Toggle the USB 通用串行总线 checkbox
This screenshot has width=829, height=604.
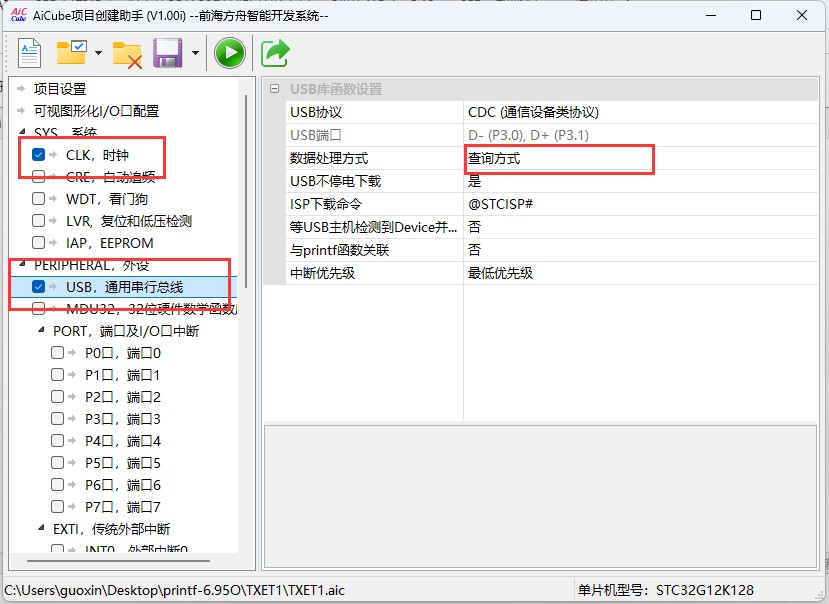click(x=38, y=287)
